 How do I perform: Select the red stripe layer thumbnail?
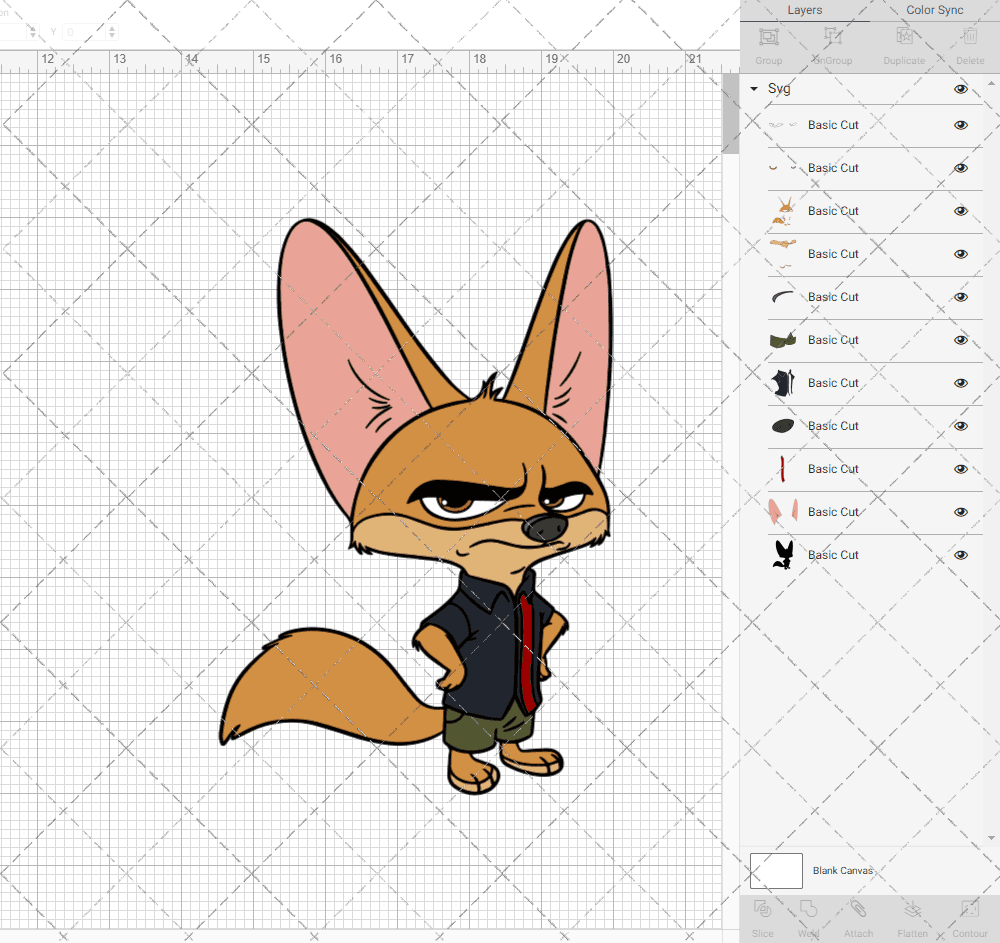pyautogui.click(x=783, y=469)
